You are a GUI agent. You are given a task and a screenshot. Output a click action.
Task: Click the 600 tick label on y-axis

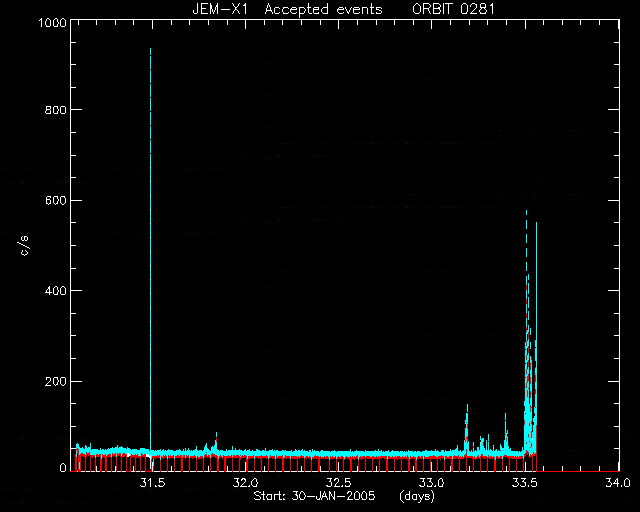click(x=55, y=201)
